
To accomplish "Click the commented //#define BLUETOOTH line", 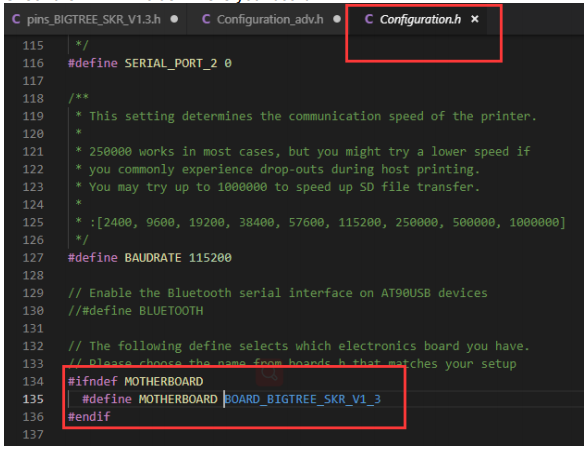I will 135,311.
